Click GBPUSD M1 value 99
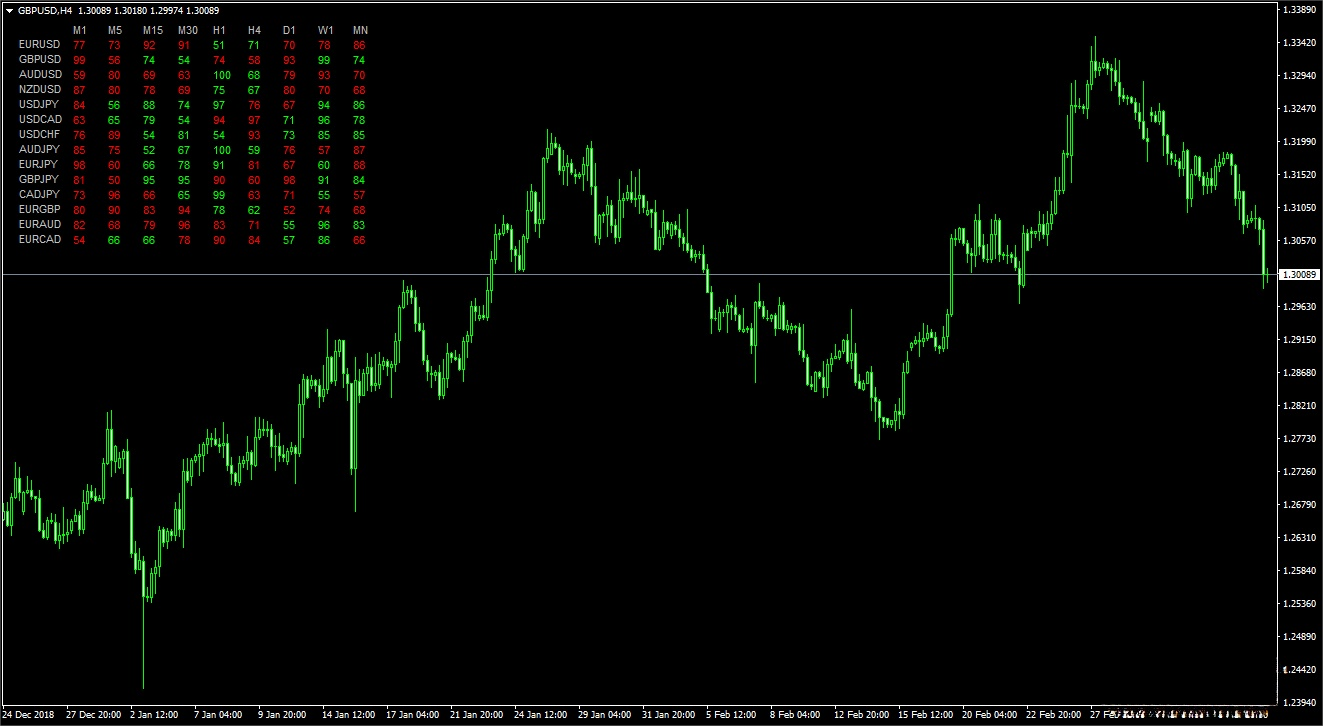Image resolution: width=1323 pixels, height=726 pixels. click(x=80, y=60)
